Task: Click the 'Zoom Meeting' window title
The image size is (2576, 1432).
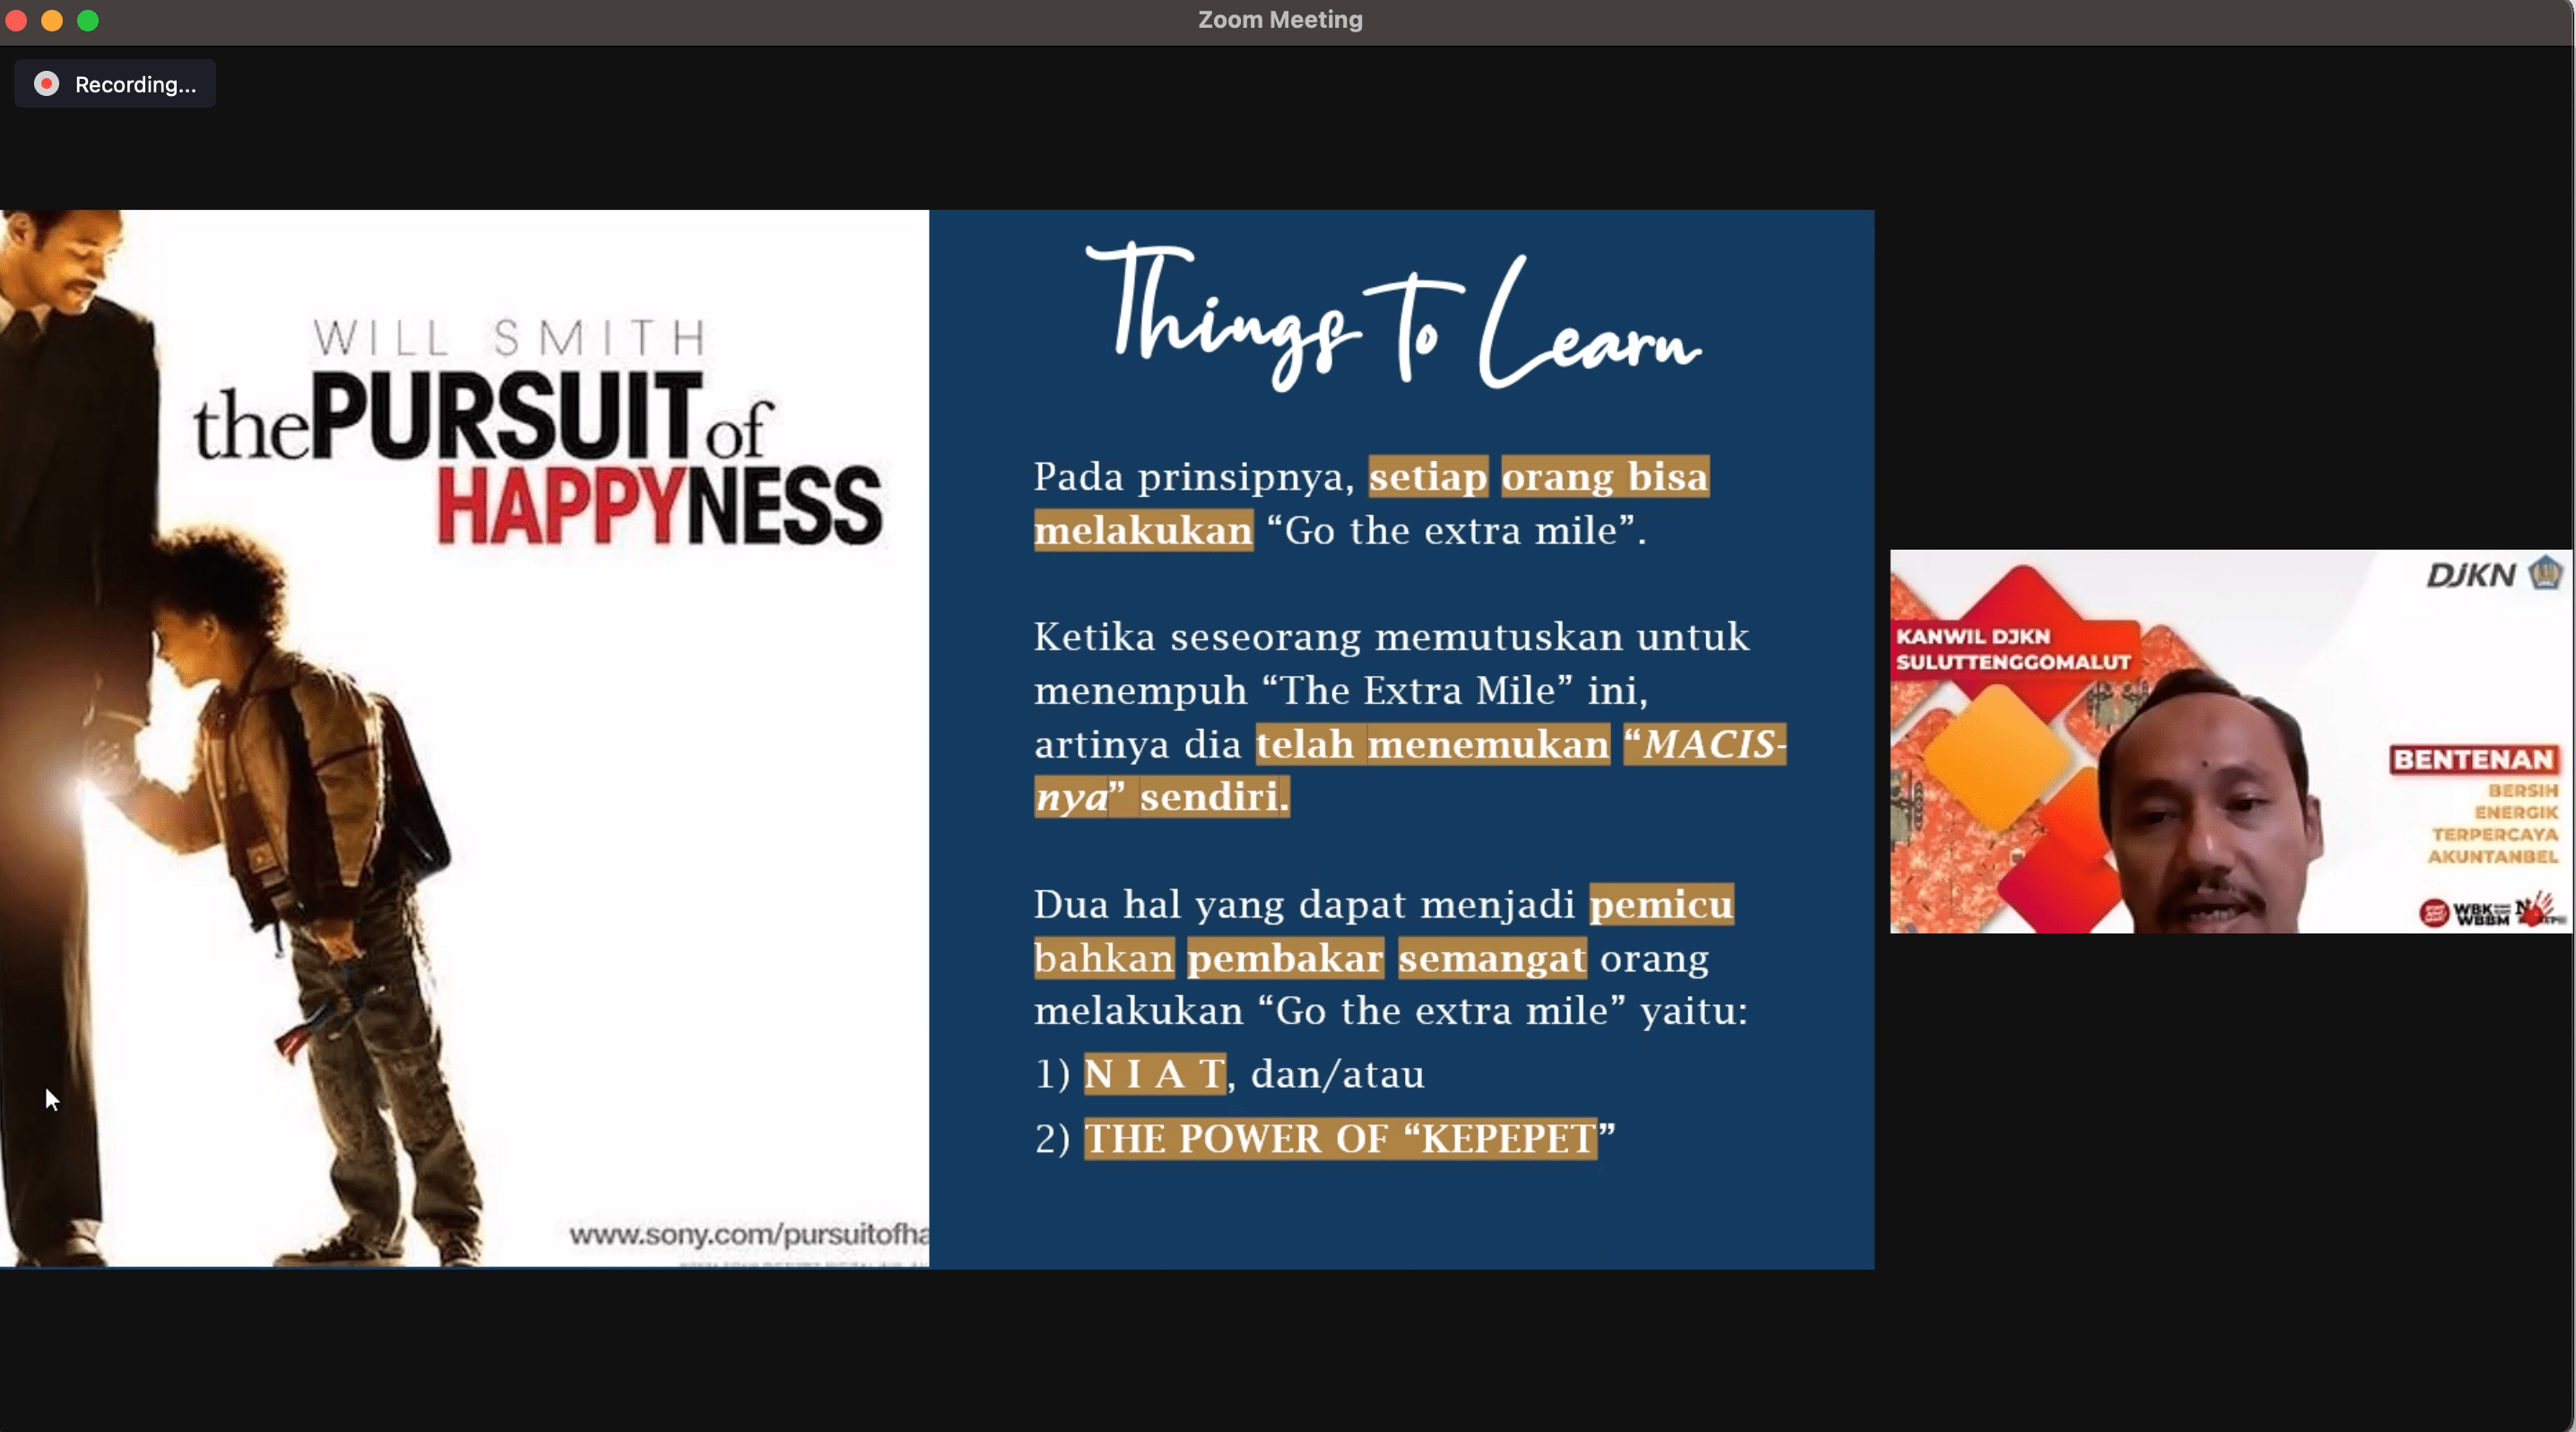Action: [1280, 20]
